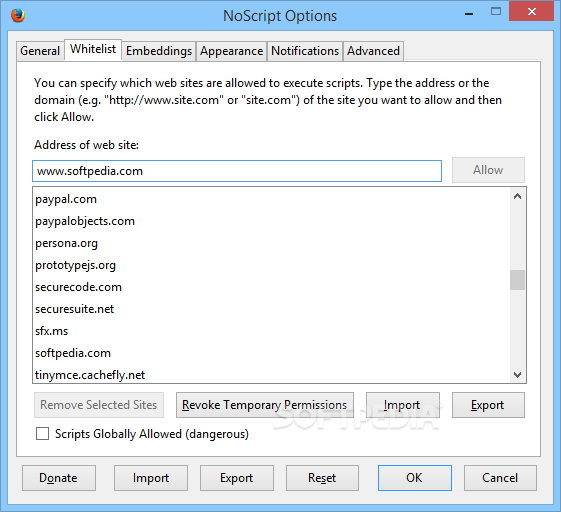Open the Embeddings tab
This screenshot has width=561, height=512.
pyautogui.click(x=159, y=51)
